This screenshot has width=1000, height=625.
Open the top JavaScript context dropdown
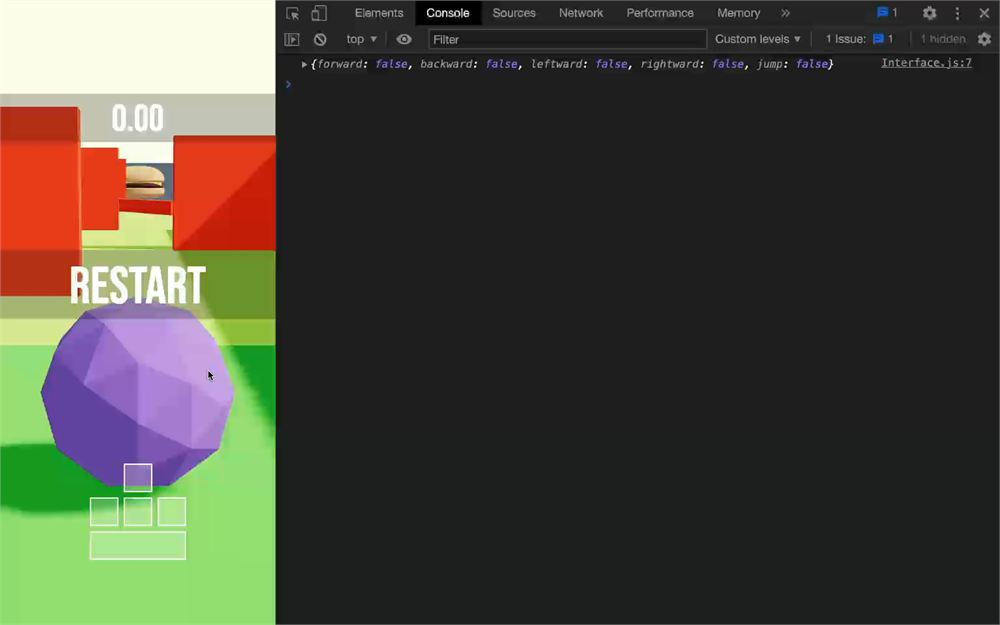[x=361, y=40]
